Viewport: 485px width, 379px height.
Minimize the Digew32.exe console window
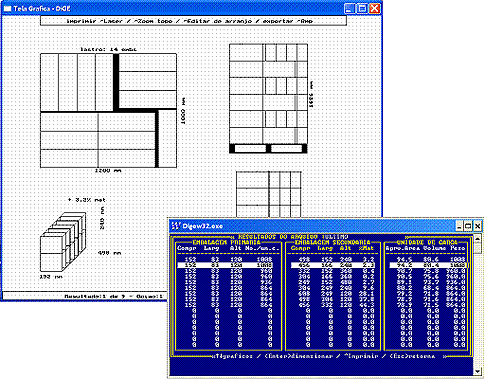click(460, 226)
